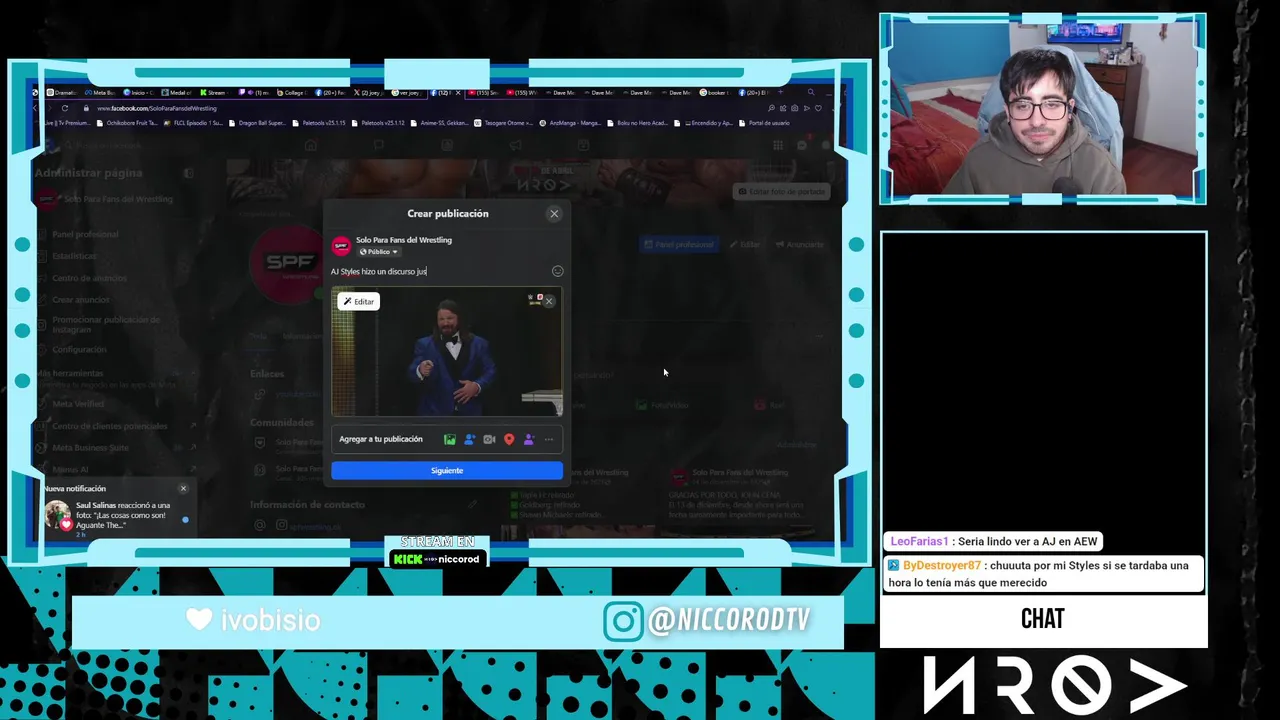Switch to the Meta Bus browser tab

coord(101,93)
